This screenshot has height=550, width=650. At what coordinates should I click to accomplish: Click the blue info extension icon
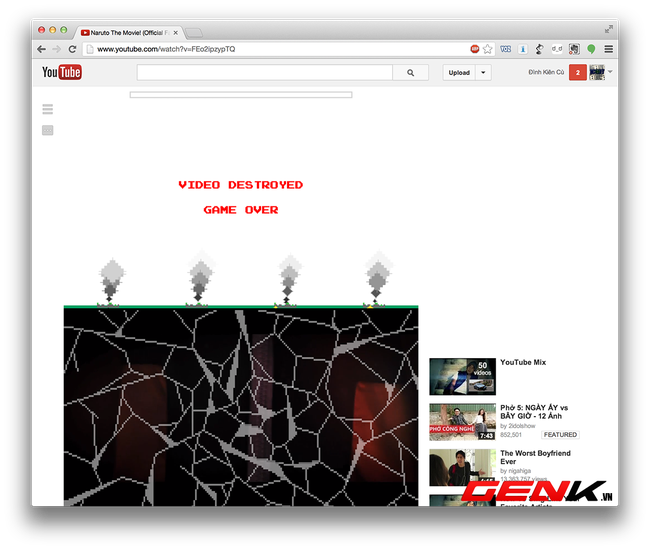[523, 49]
